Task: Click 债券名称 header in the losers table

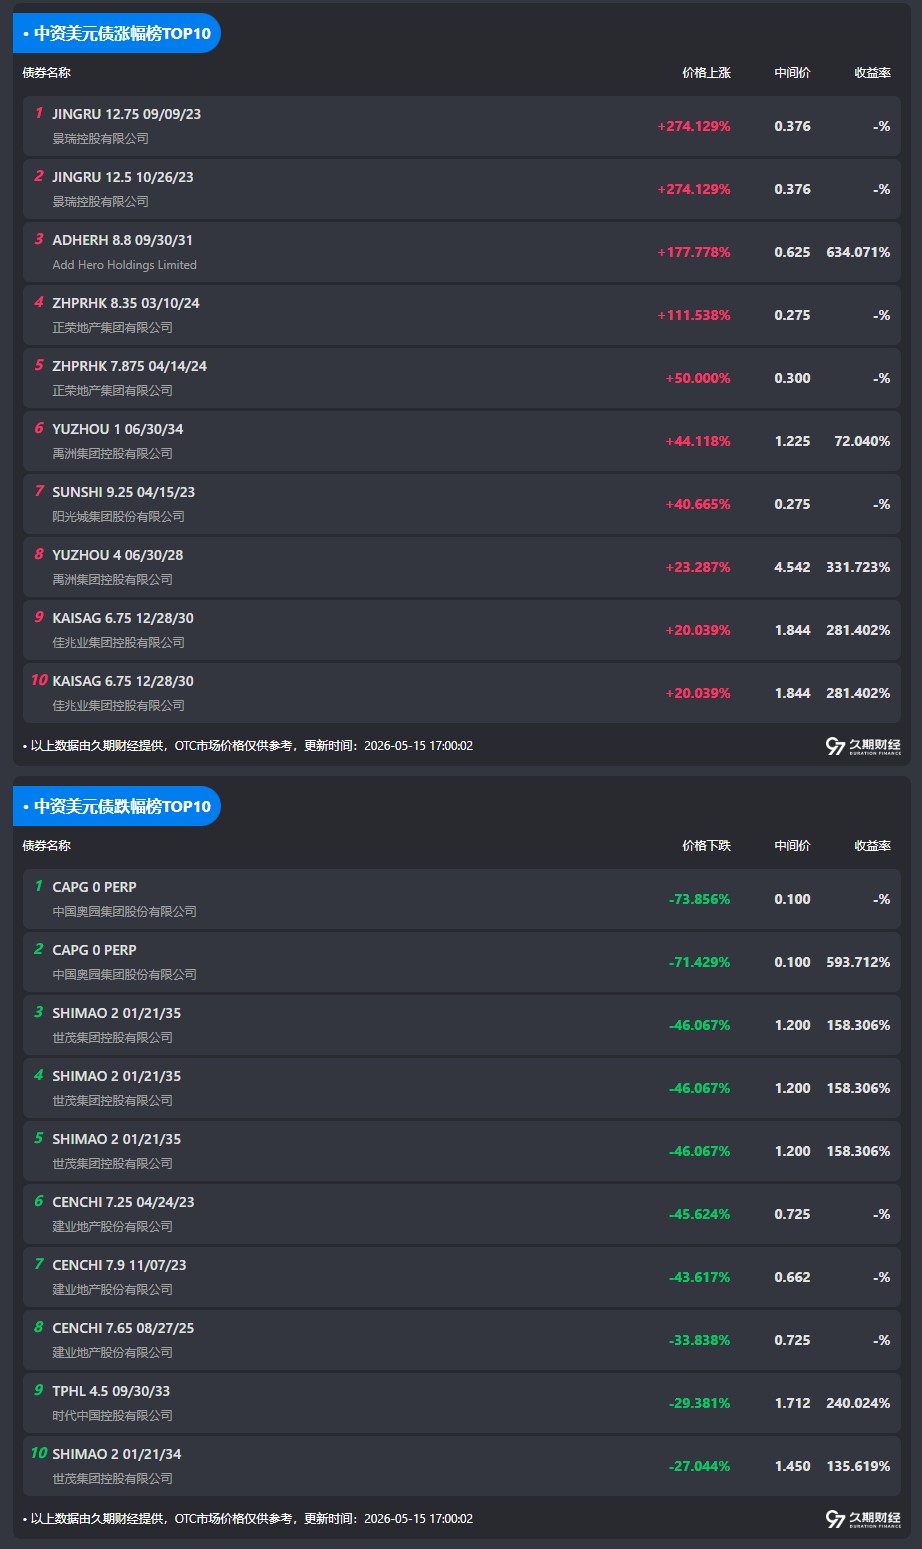Action: pyautogui.click(x=47, y=846)
